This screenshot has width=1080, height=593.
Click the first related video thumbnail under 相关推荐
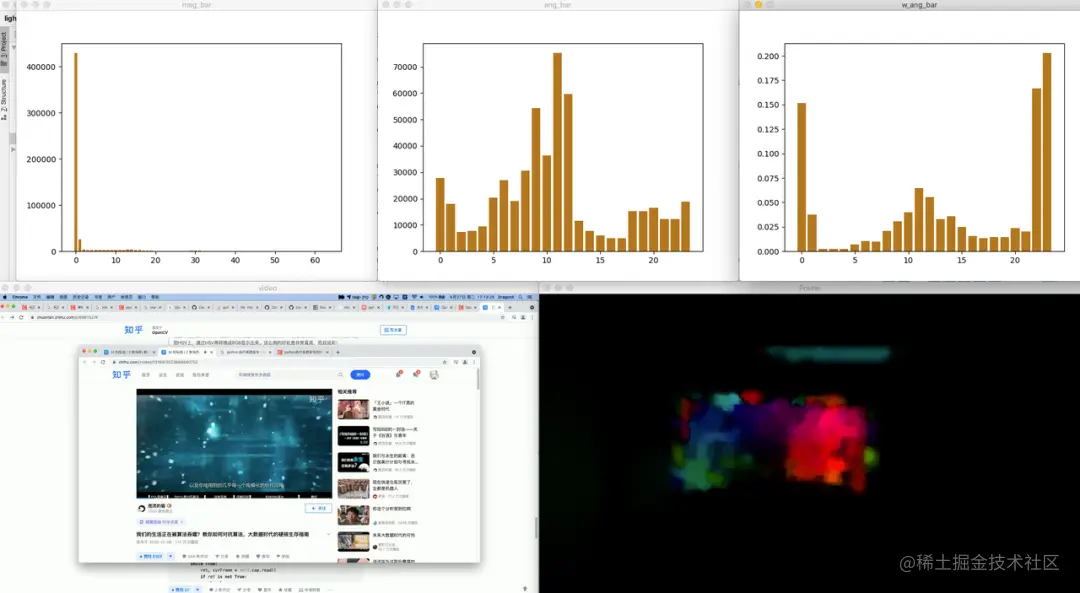pyautogui.click(x=353, y=409)
